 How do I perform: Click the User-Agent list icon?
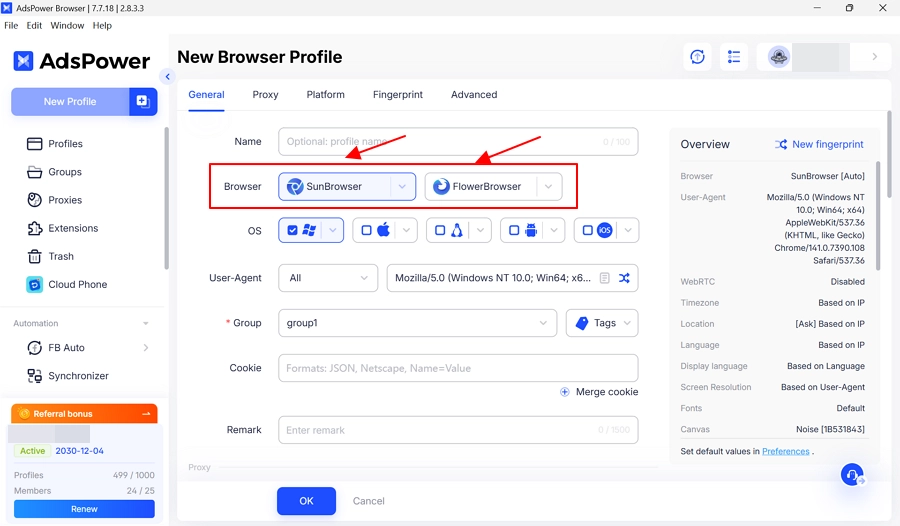click(x=604, y=278)
